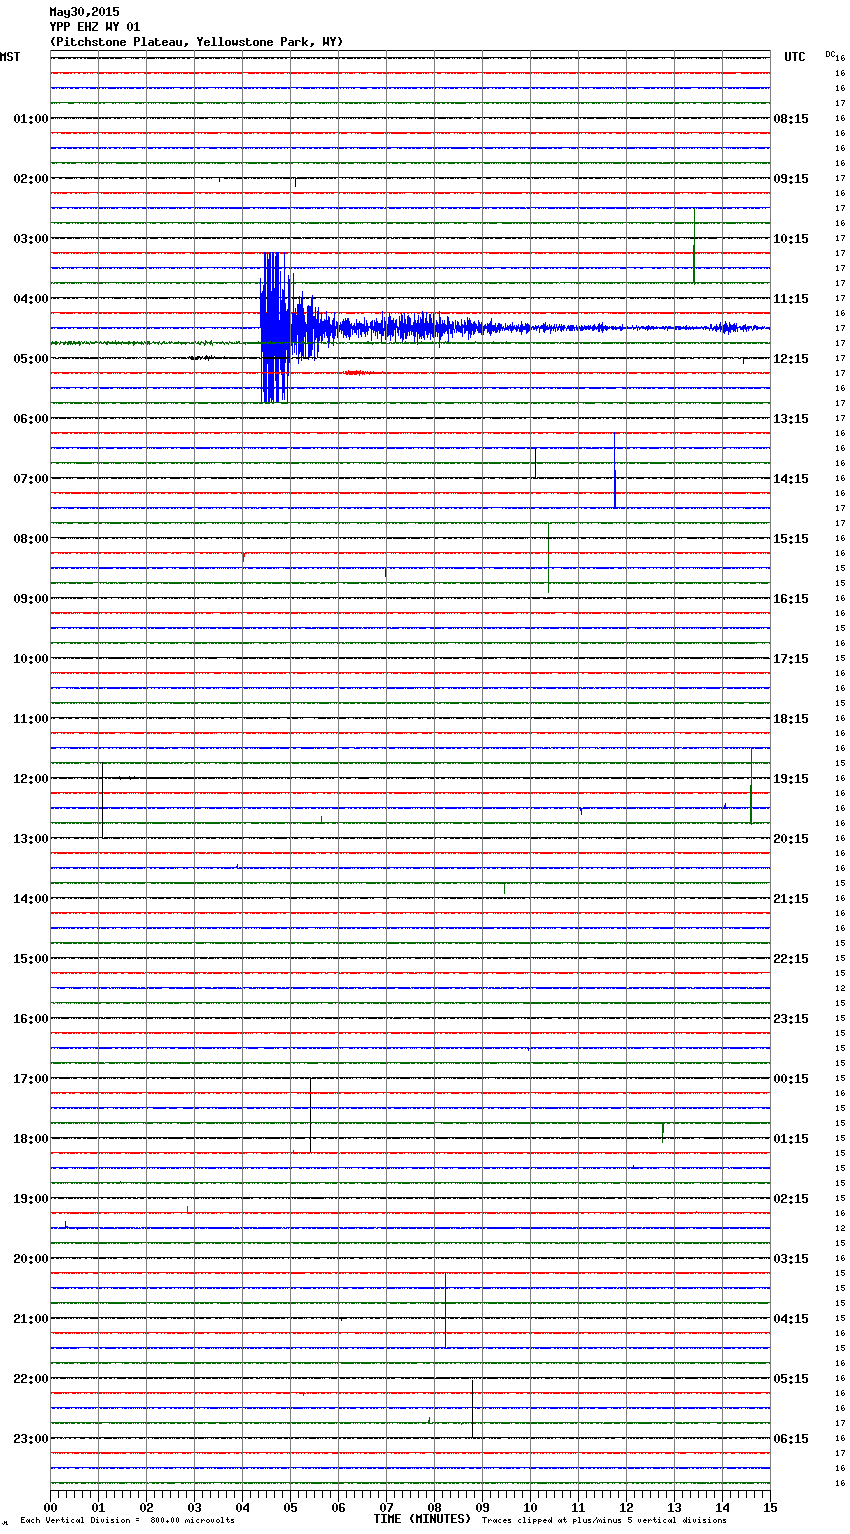Image resolution: width=850 pixels, height=1534 pixels.
Task: Click the "11:15" UTC time label
Action: click(791, 299)
